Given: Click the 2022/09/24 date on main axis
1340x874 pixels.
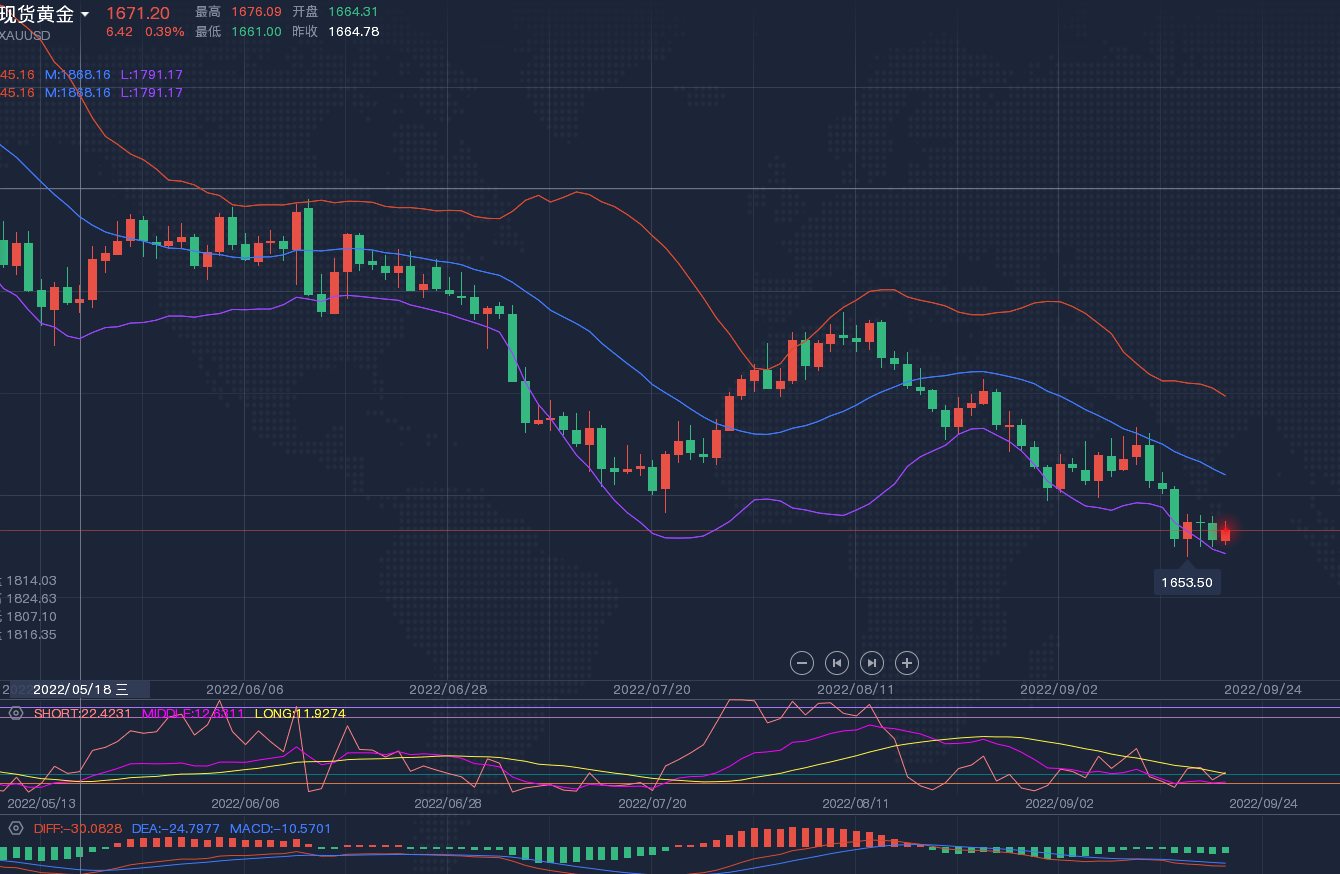Looking at the screenshot, I should tap(1263, 689).
